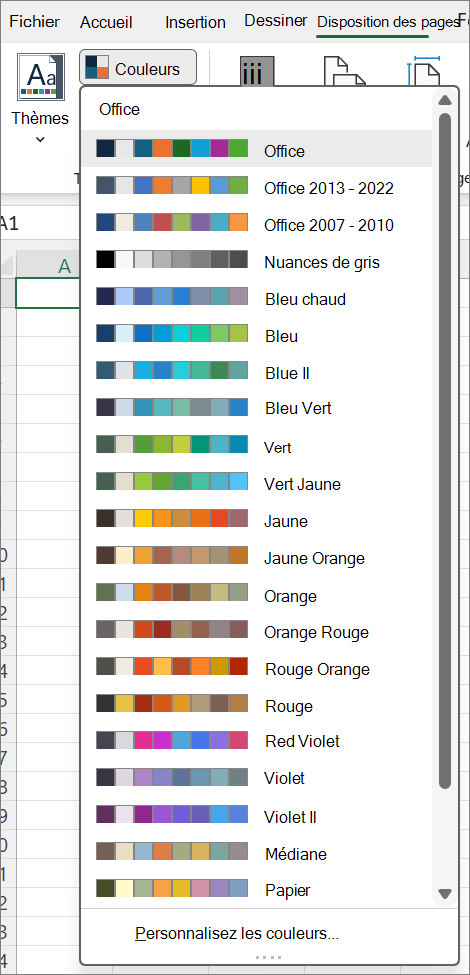Select the Rouge Orange color set
Image resolution: width=470 pixels, height=975 pixels.
click(257, 668)
